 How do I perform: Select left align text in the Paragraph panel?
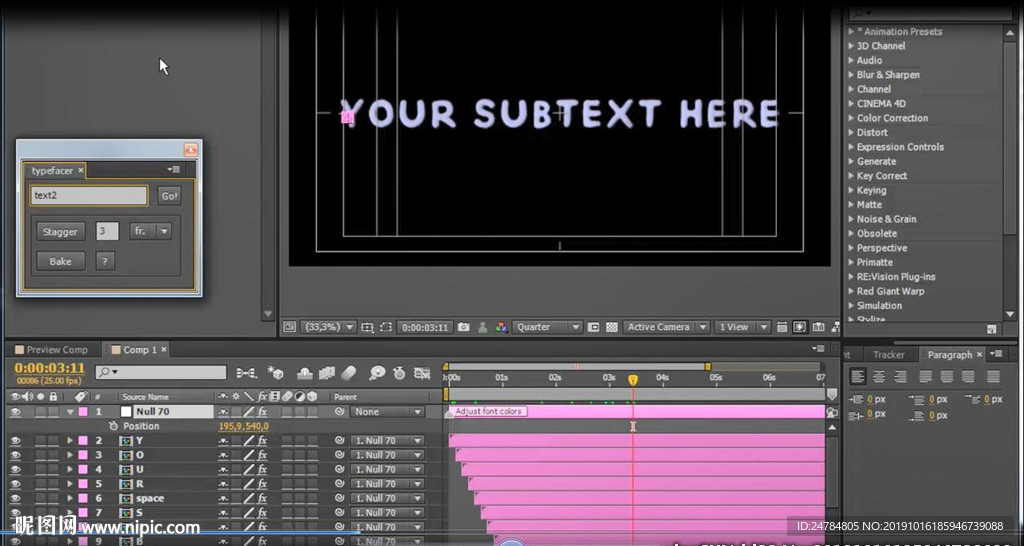tap(857, 377)
